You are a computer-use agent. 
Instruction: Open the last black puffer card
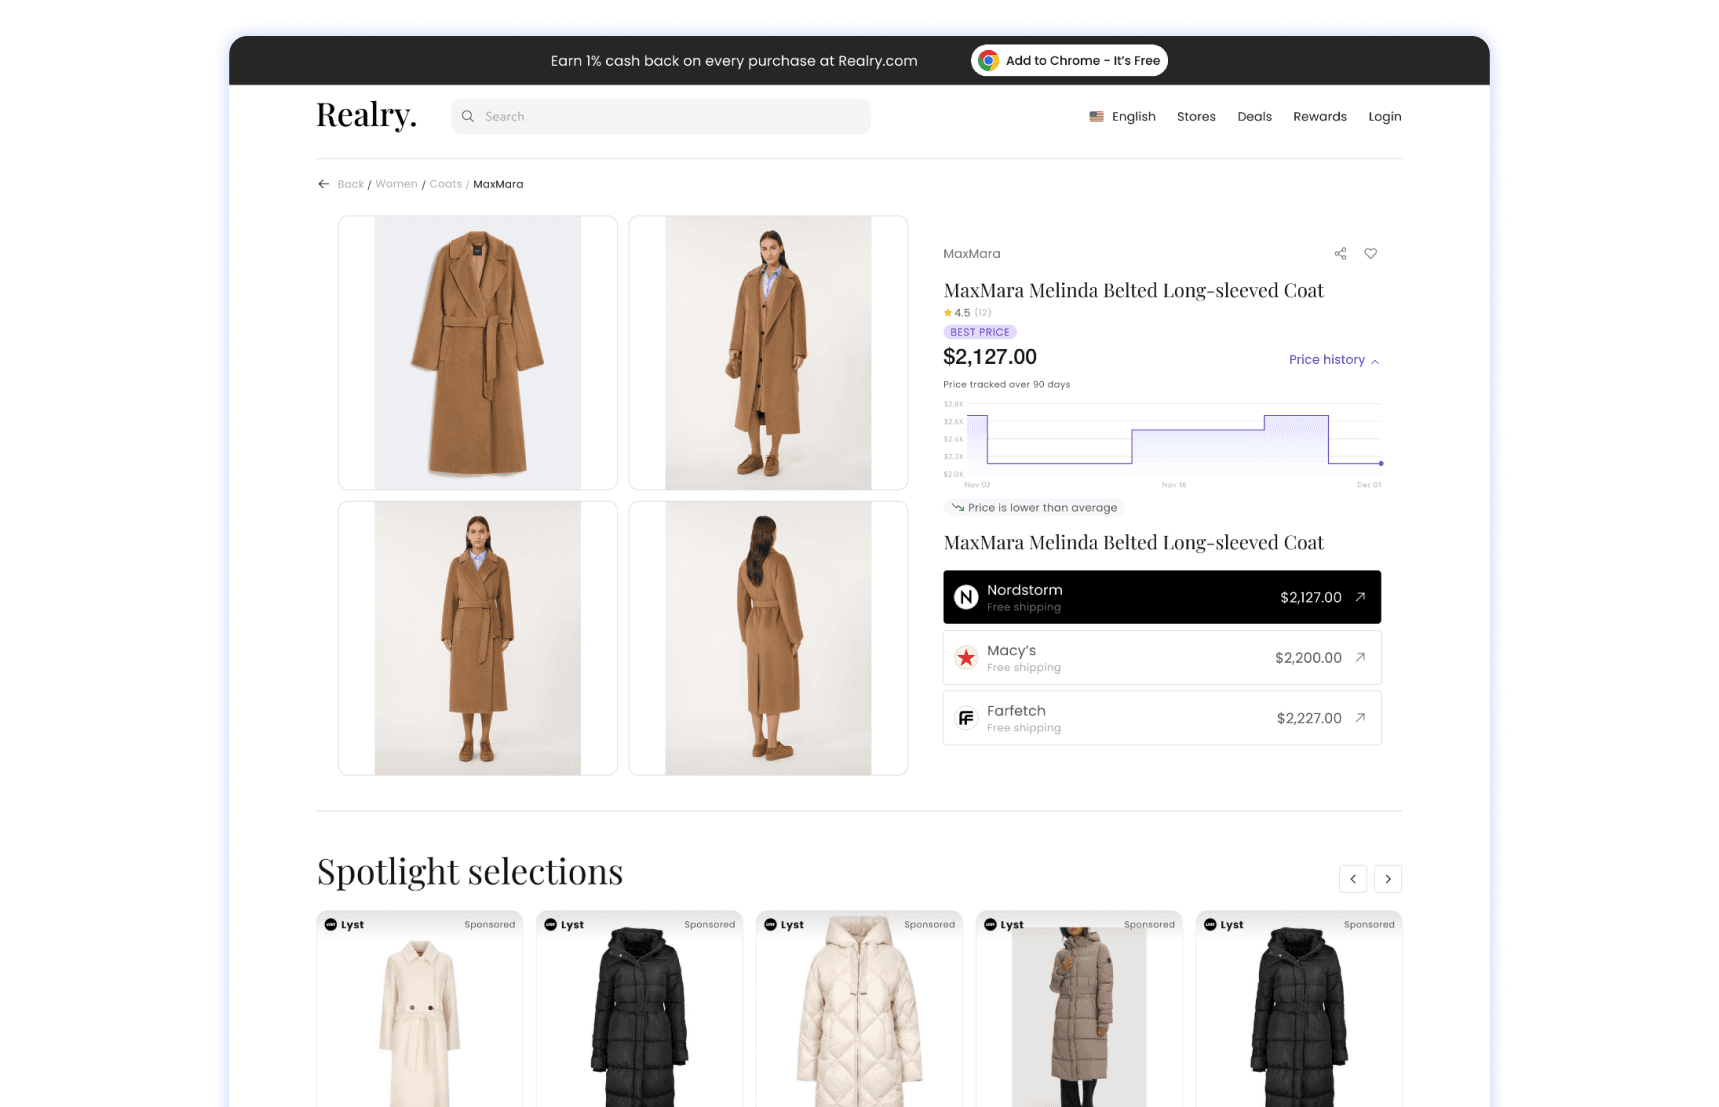point(1299,1009)
